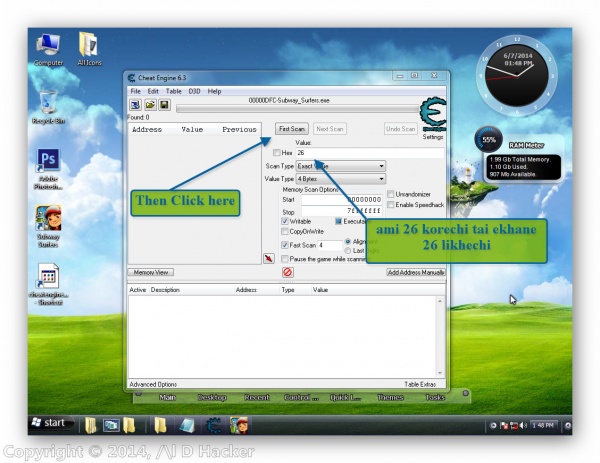Select cheat engine shortcut on desktop
The width and height of the screenshot is (600, 463).
click(48, 284)
